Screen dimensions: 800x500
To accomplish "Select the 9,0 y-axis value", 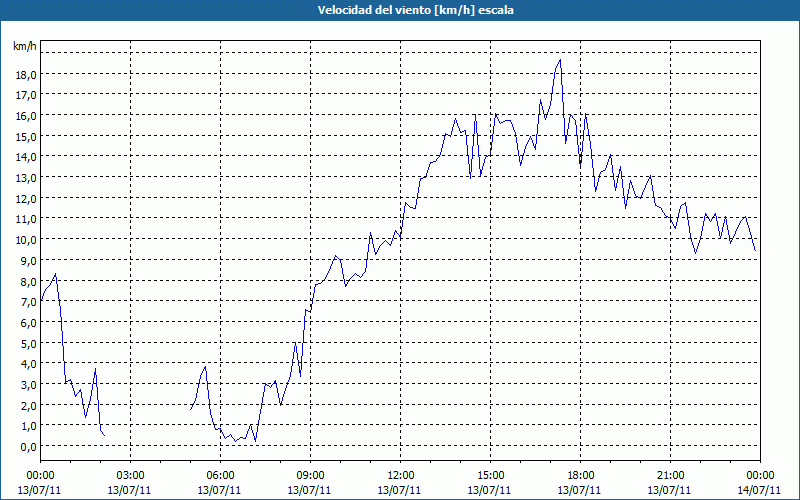I will 29,261.
